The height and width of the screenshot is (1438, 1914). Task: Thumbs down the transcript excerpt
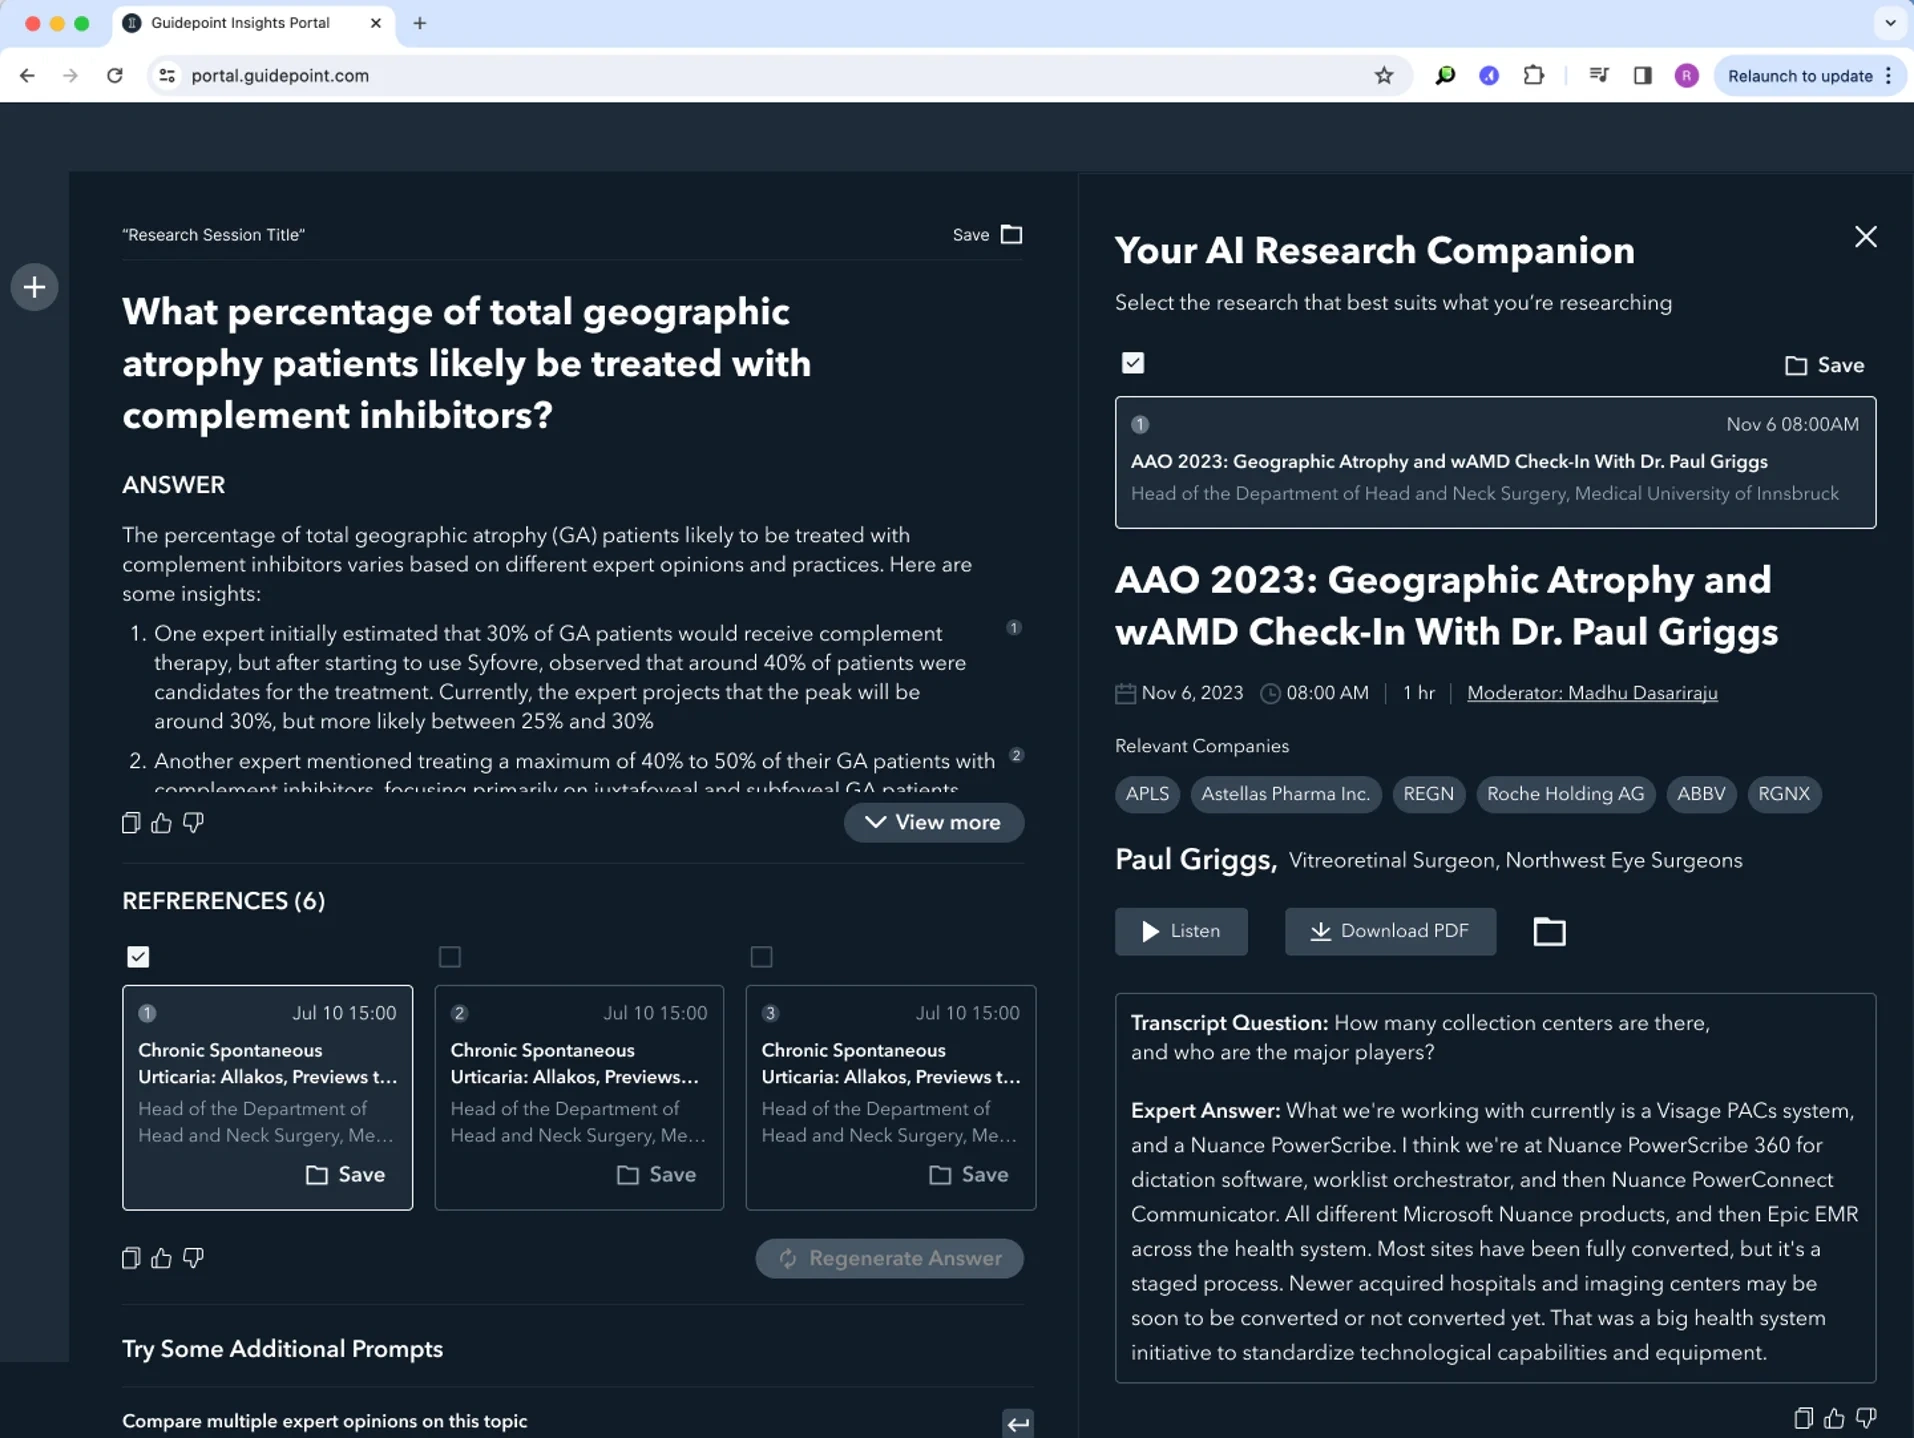(x=1866, y=1418)
